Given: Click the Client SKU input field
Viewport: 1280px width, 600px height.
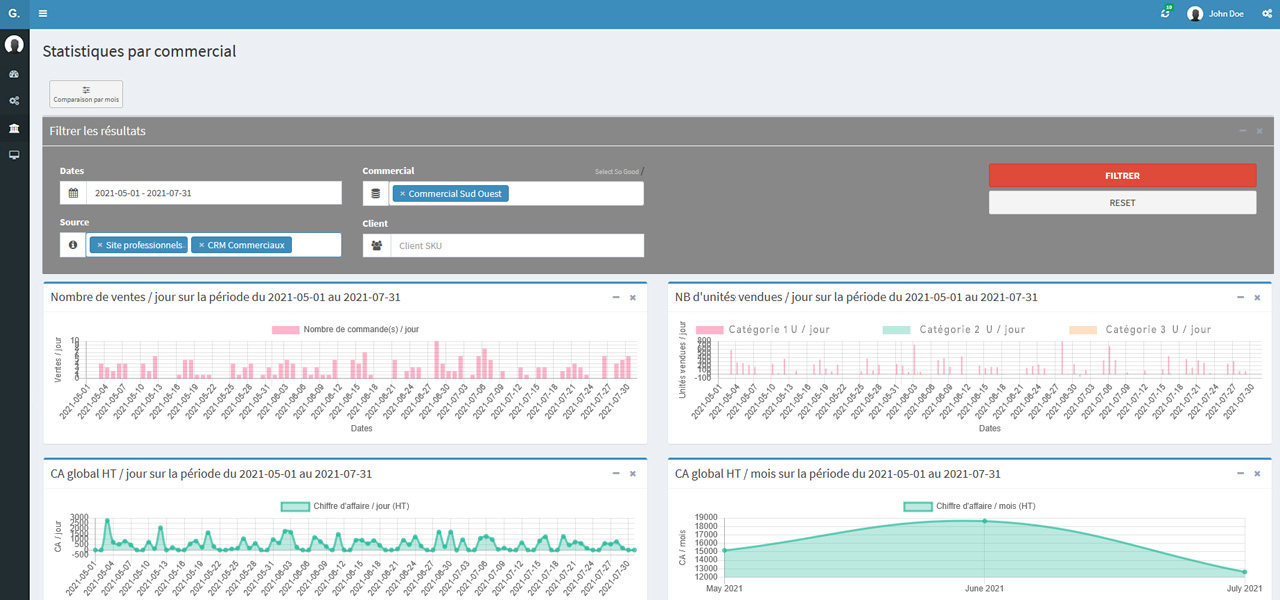Looking at the screenshot, I should point(516,245).
